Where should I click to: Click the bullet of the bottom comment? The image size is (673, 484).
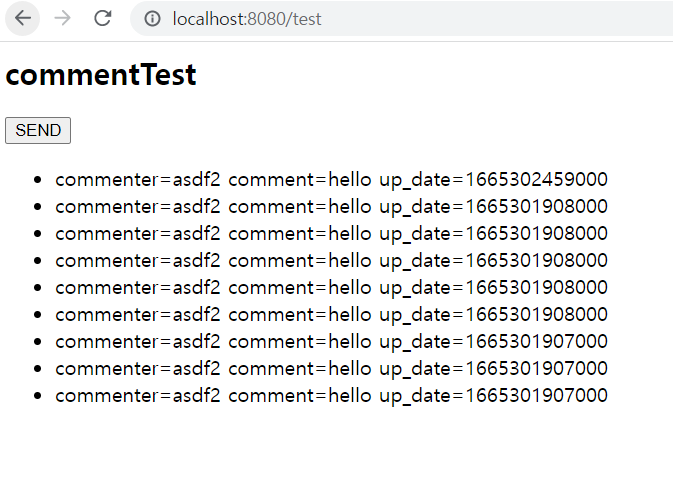(38, 396)
